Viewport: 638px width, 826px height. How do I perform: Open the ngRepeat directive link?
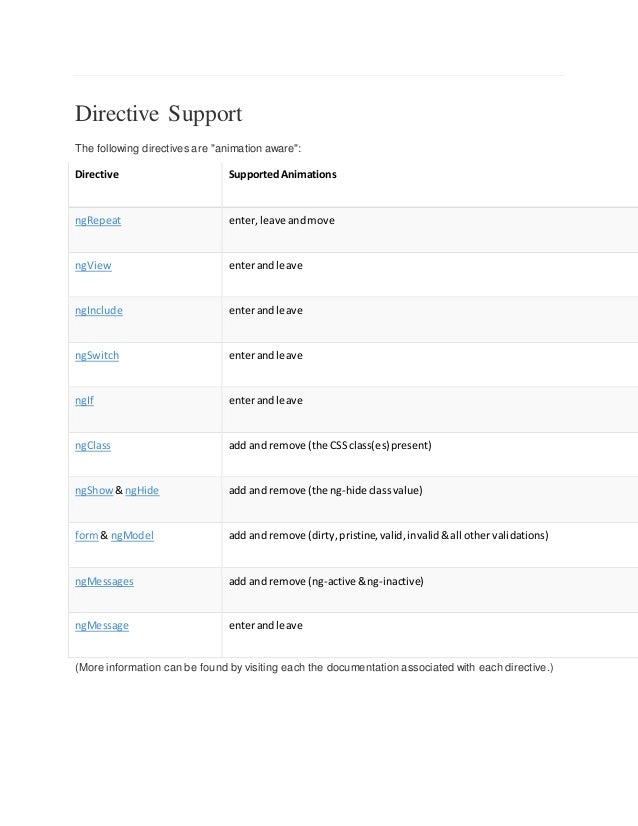coord(98,221)
